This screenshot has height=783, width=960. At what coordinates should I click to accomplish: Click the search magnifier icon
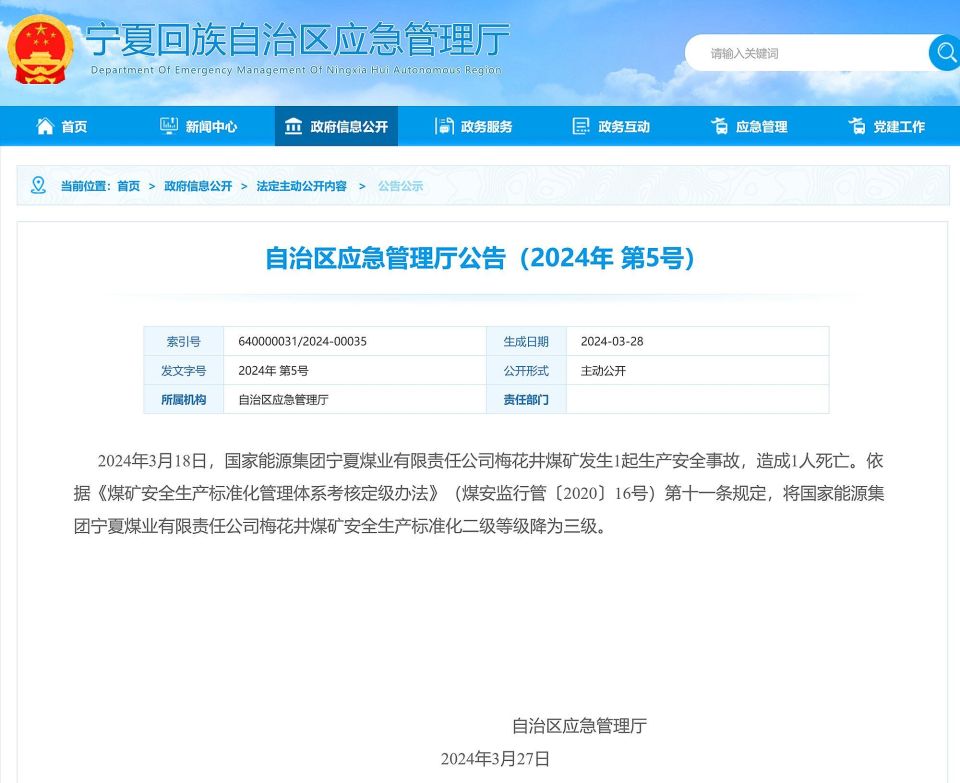944,52
